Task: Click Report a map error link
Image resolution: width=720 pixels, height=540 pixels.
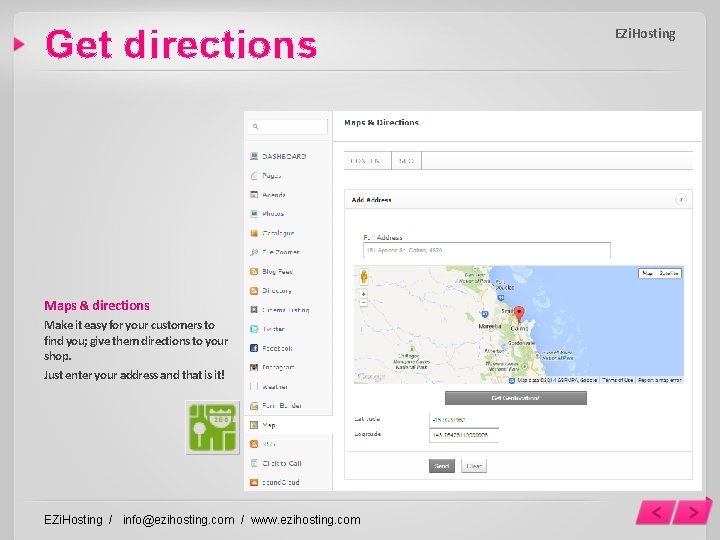Action: [x=660, y=380]
